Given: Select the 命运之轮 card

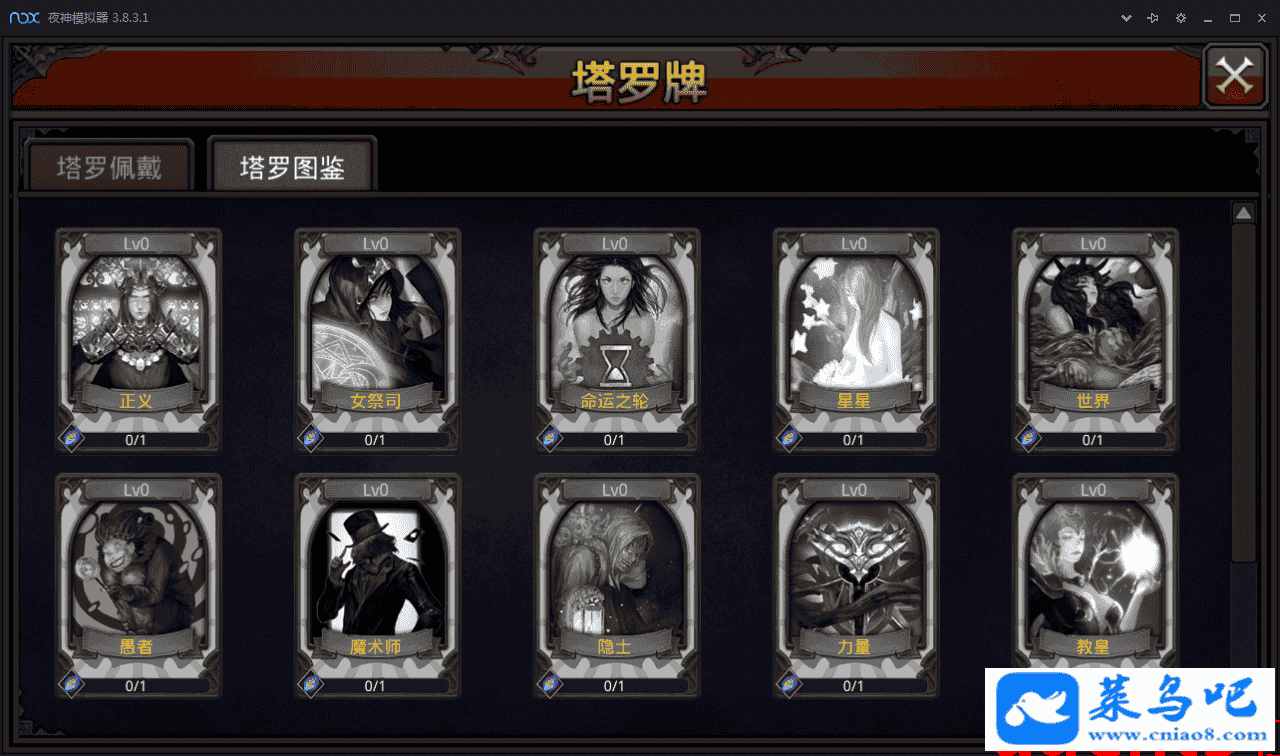Looking at the screenshot, I should point(616,331).
